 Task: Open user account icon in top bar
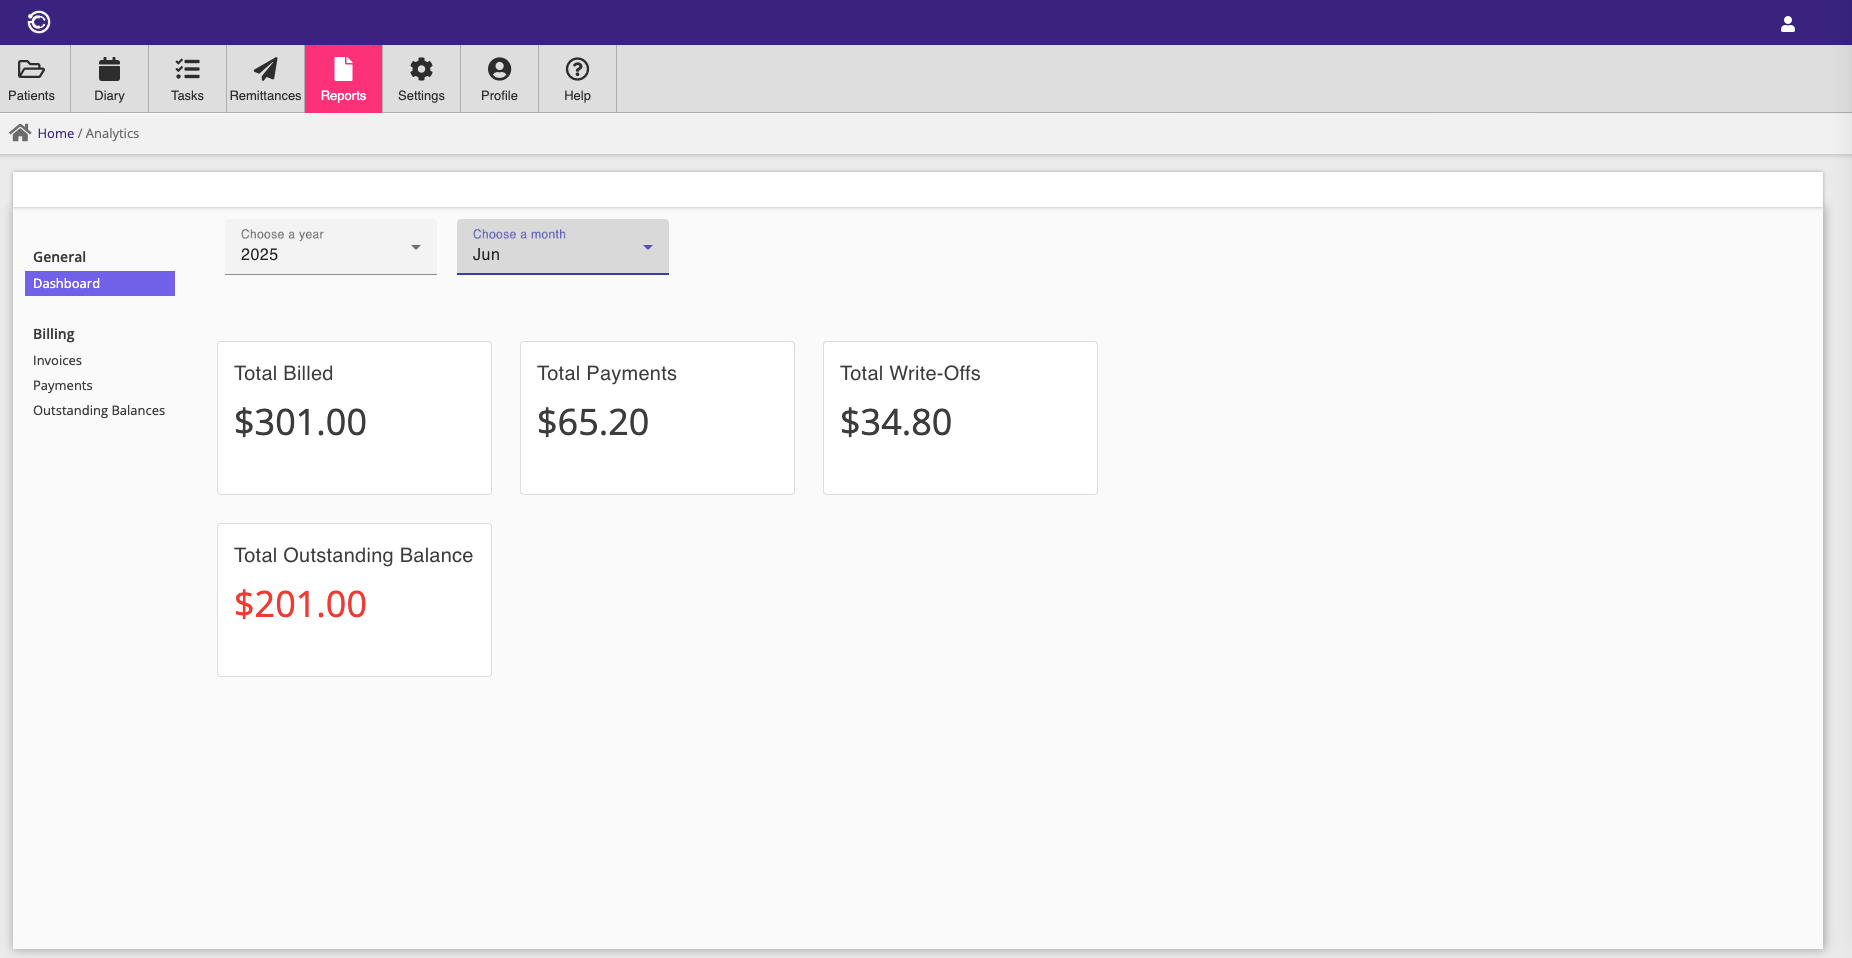pos(1787,24)
